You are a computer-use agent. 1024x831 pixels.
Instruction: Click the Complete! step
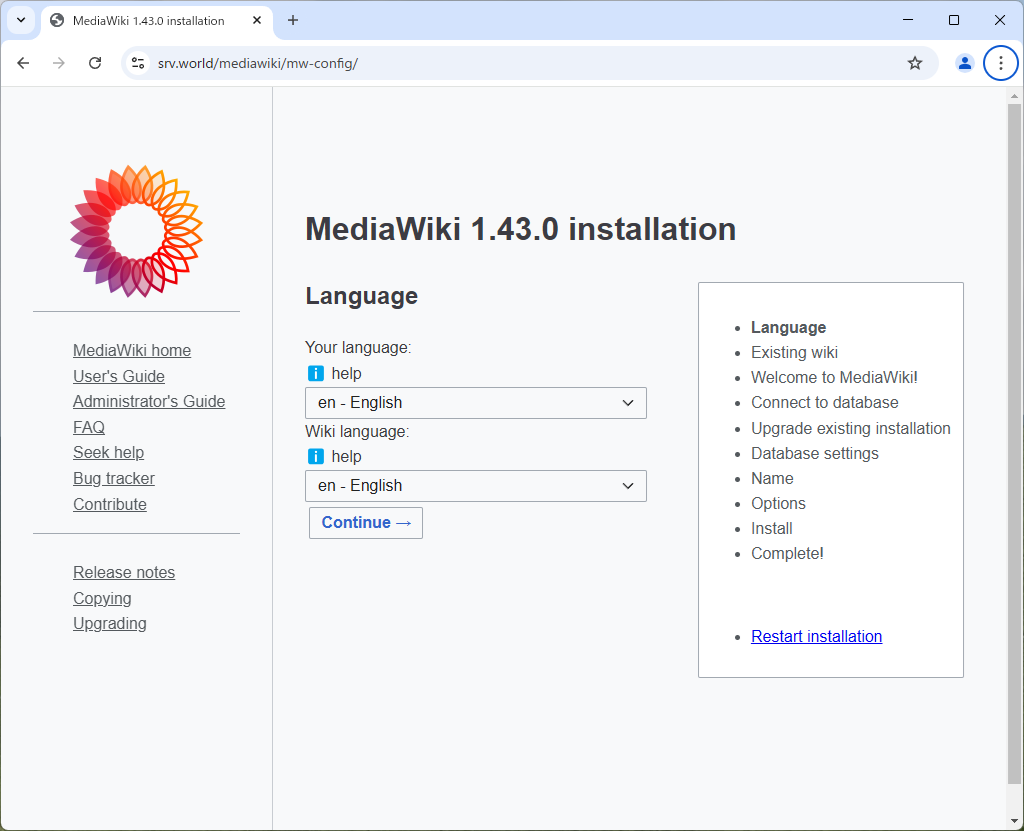point(787,553)
